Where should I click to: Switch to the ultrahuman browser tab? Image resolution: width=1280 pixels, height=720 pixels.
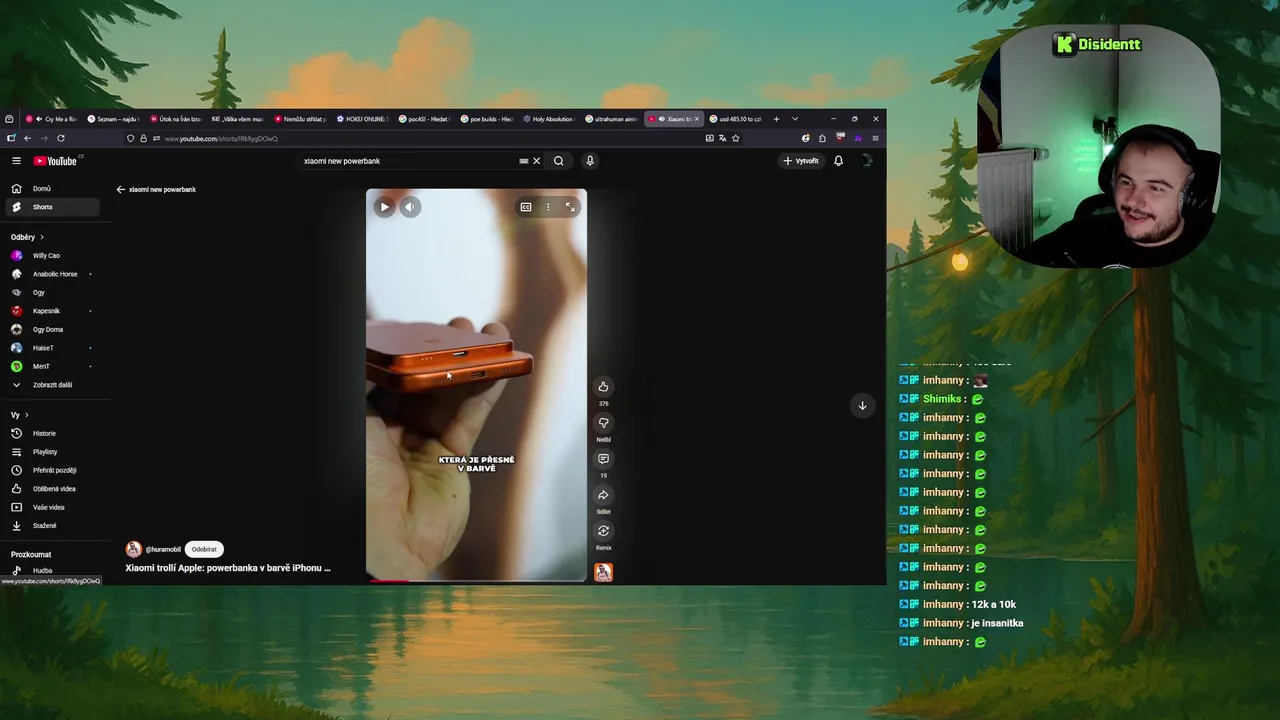pyautogui.click(x=611, y=119)
